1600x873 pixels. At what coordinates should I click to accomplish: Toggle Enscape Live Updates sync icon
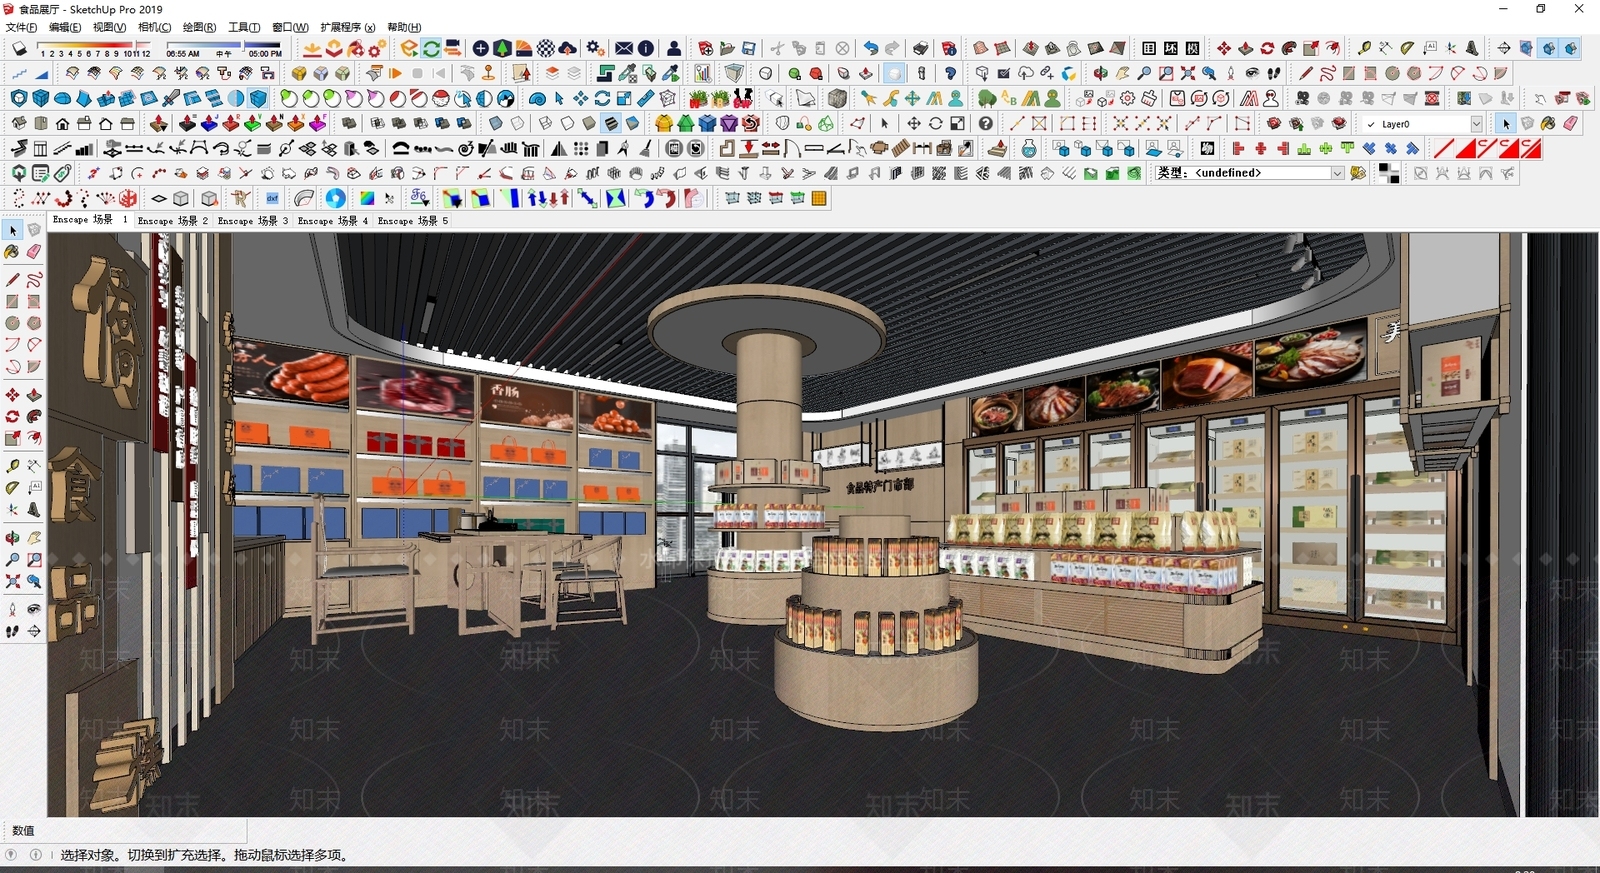[432, 48]
